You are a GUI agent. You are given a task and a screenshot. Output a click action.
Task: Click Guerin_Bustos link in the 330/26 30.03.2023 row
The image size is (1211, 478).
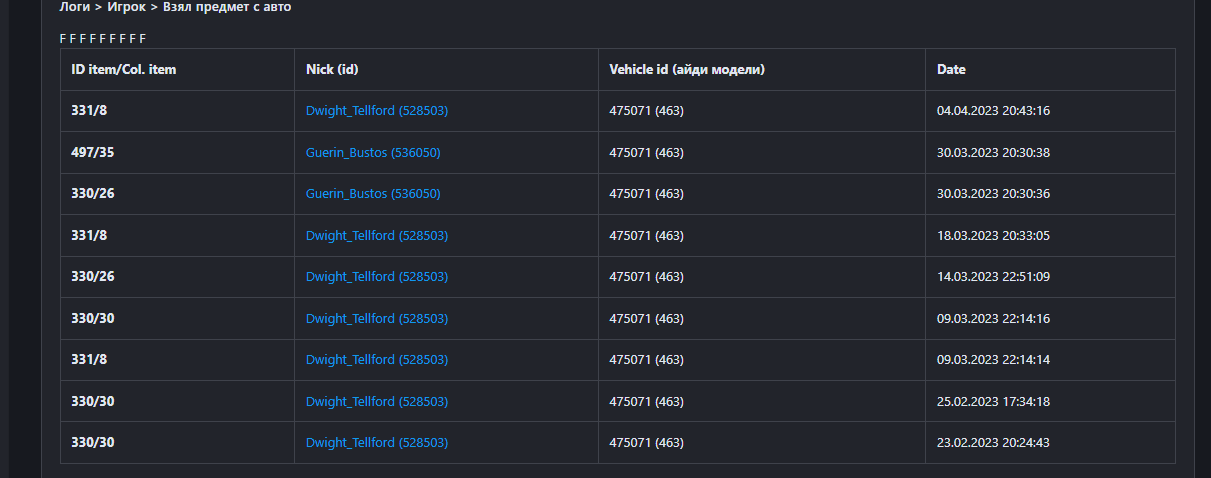click(373, 194)
